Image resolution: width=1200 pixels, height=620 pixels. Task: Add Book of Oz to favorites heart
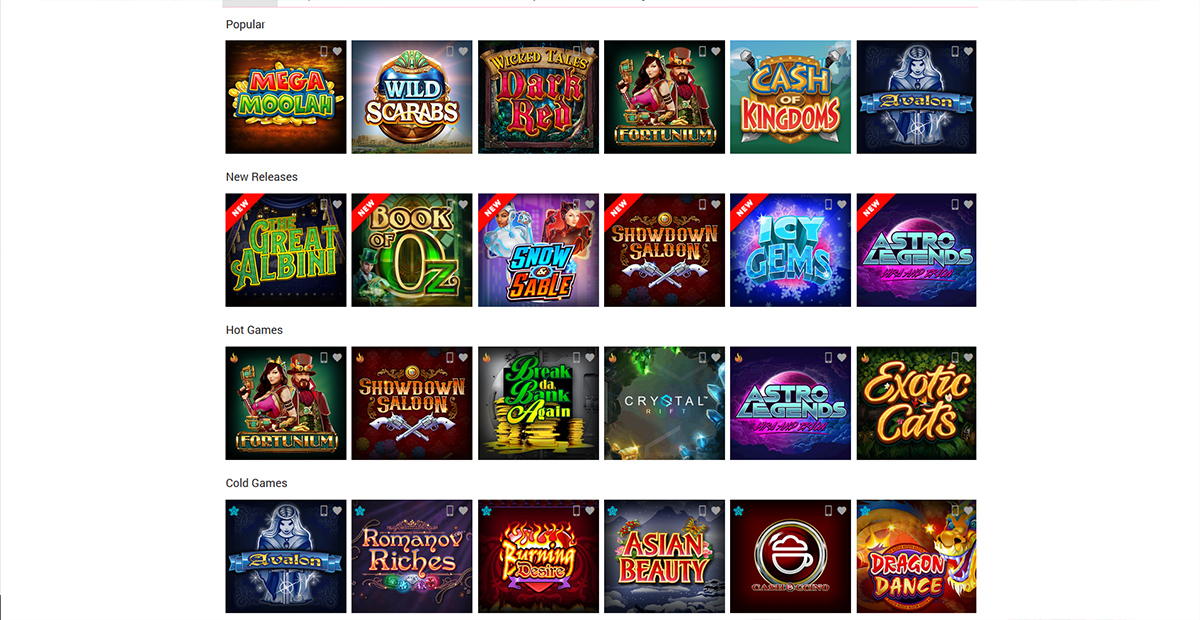[464, 204]
